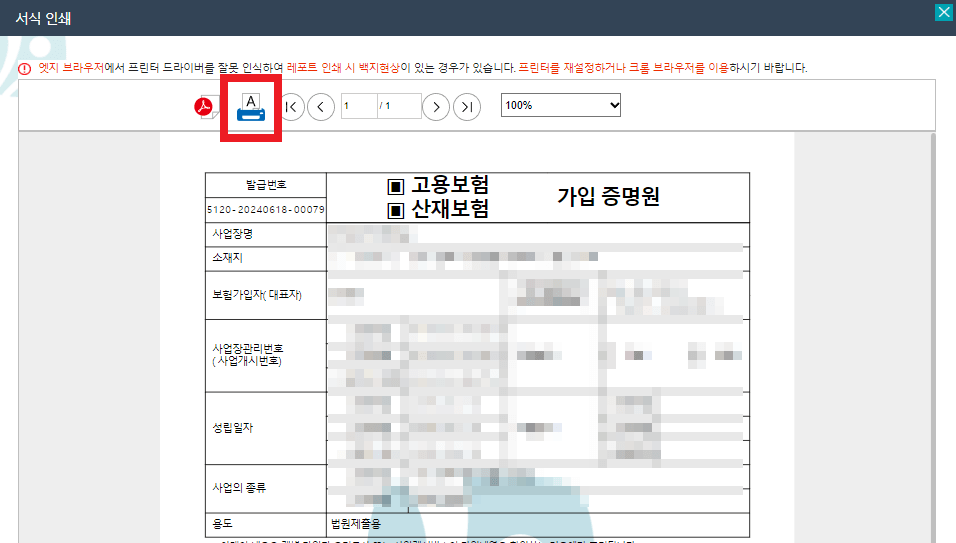Select the 사업의 종류 label
Viewport: 956px width, 543px height.
(x=239, y=488)
